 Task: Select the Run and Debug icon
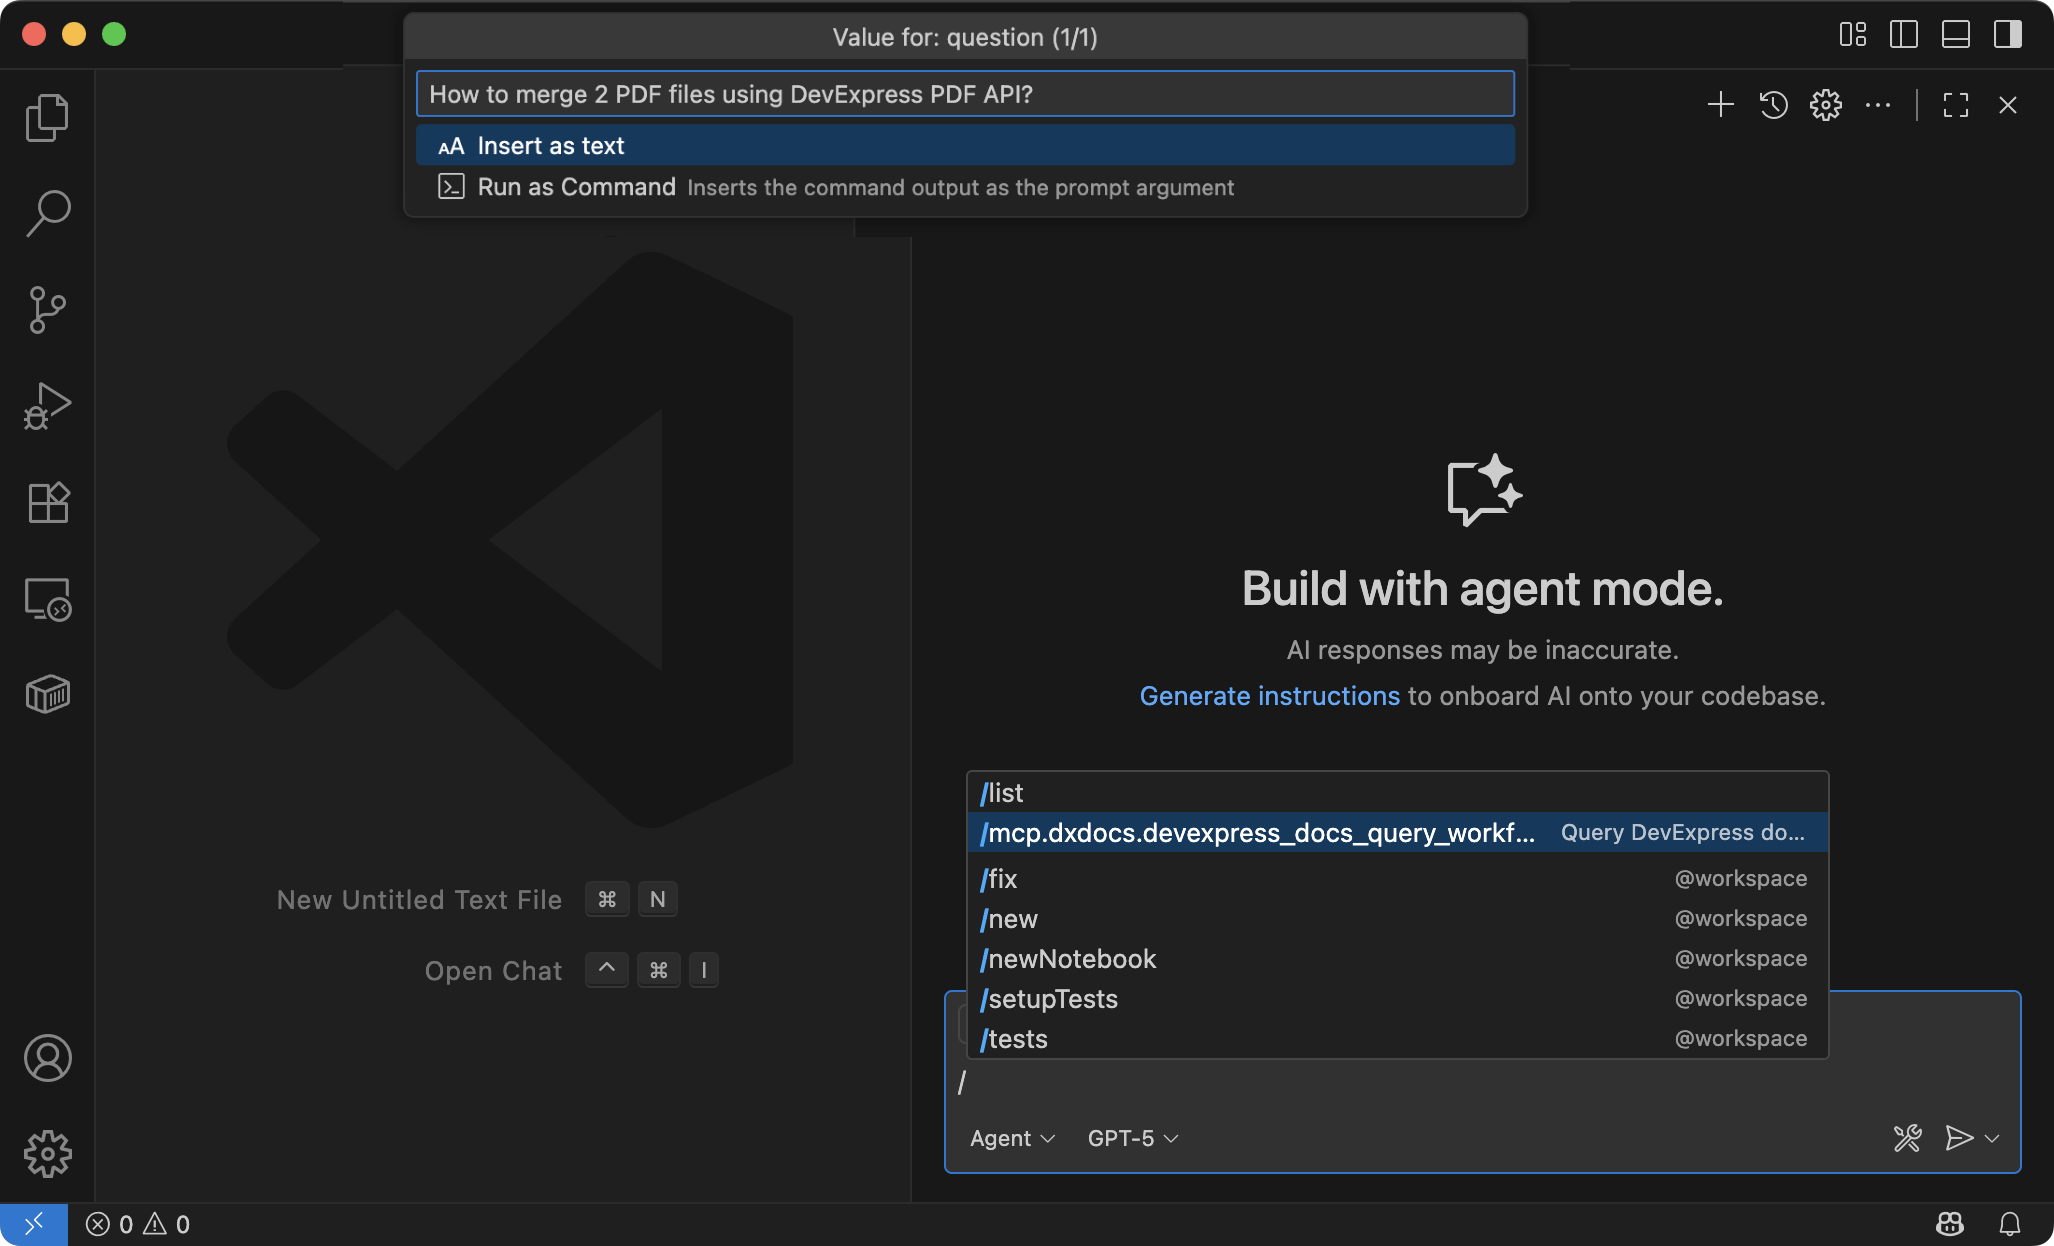tap(46, 405)
